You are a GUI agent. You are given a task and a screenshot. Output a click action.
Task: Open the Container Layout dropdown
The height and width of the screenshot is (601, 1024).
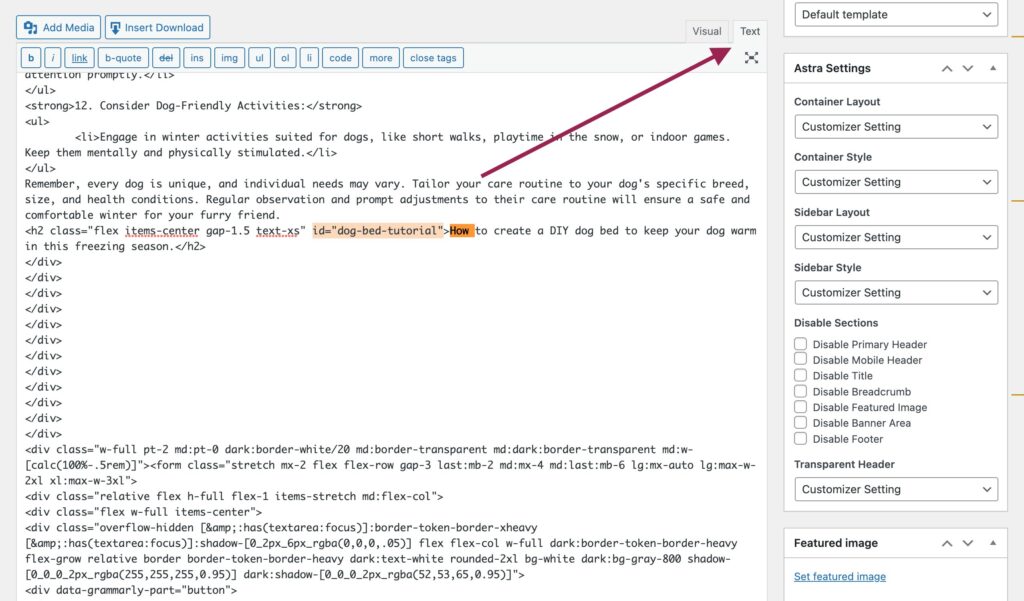[896, 127]
